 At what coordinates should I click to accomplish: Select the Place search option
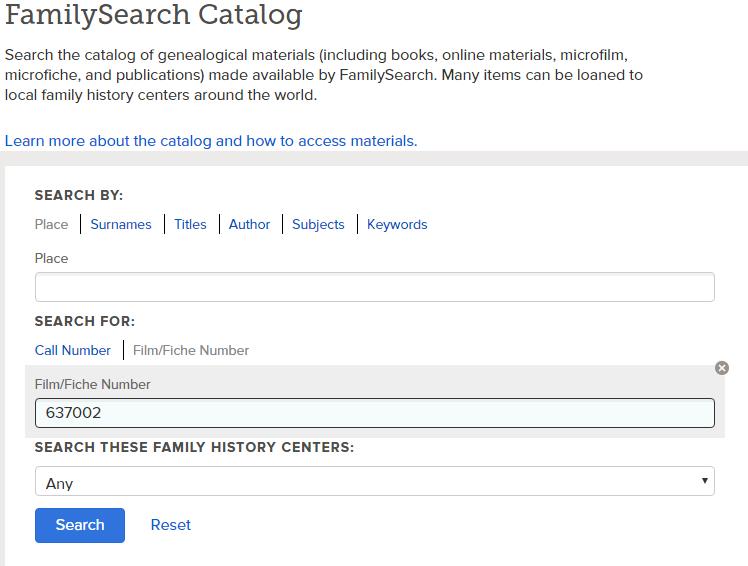point(52,224)
